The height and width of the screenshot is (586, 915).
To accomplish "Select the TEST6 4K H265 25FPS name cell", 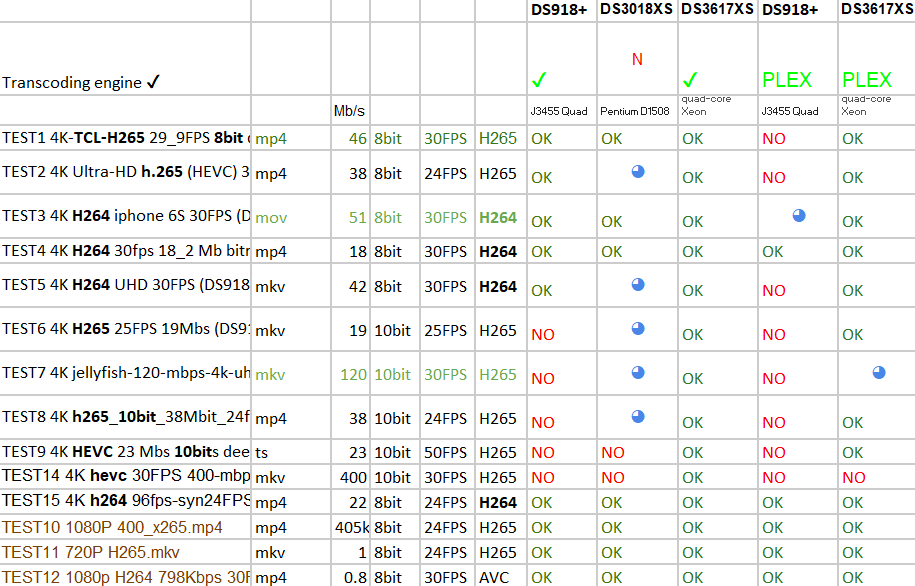I will pos(125,329).
